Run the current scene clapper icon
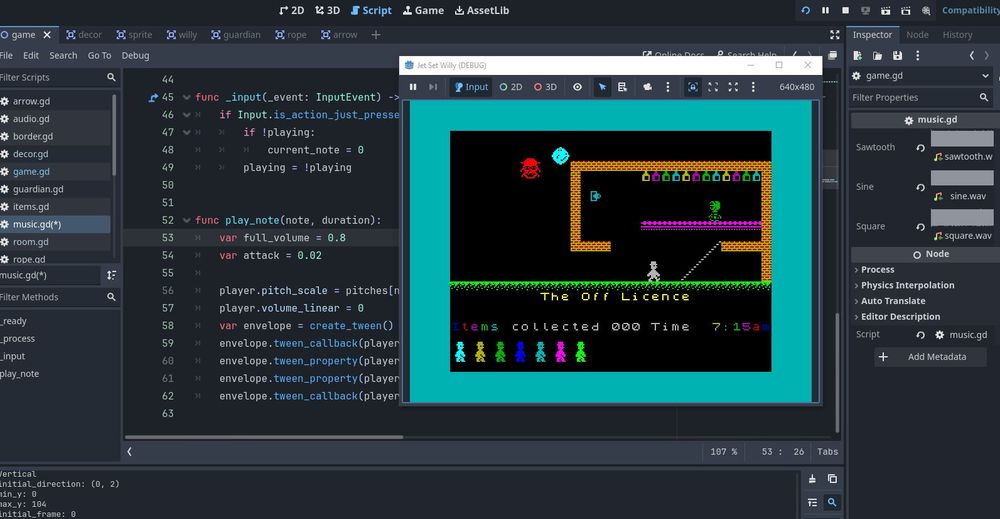Image resolution: width=1000 pixels, height=519 pixels. tap(885, 10)
